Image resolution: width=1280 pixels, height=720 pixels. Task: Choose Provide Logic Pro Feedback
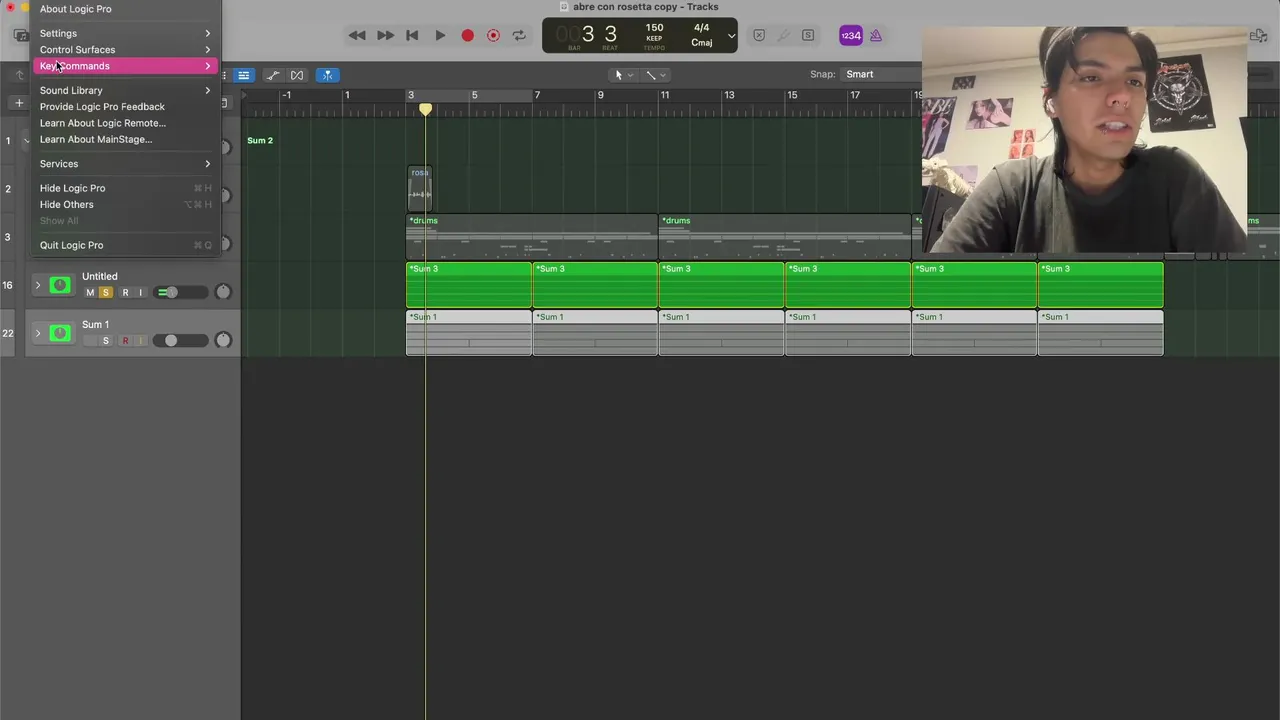125,106
